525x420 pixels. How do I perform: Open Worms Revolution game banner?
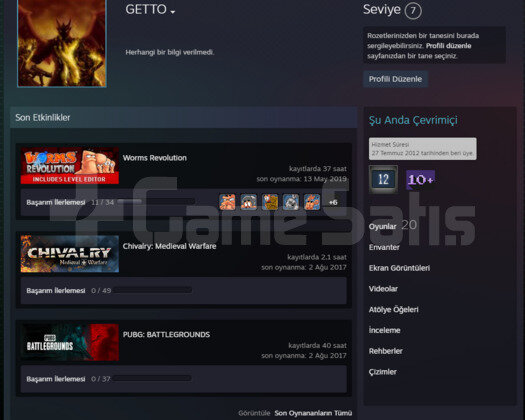click(x=70, y=165)
